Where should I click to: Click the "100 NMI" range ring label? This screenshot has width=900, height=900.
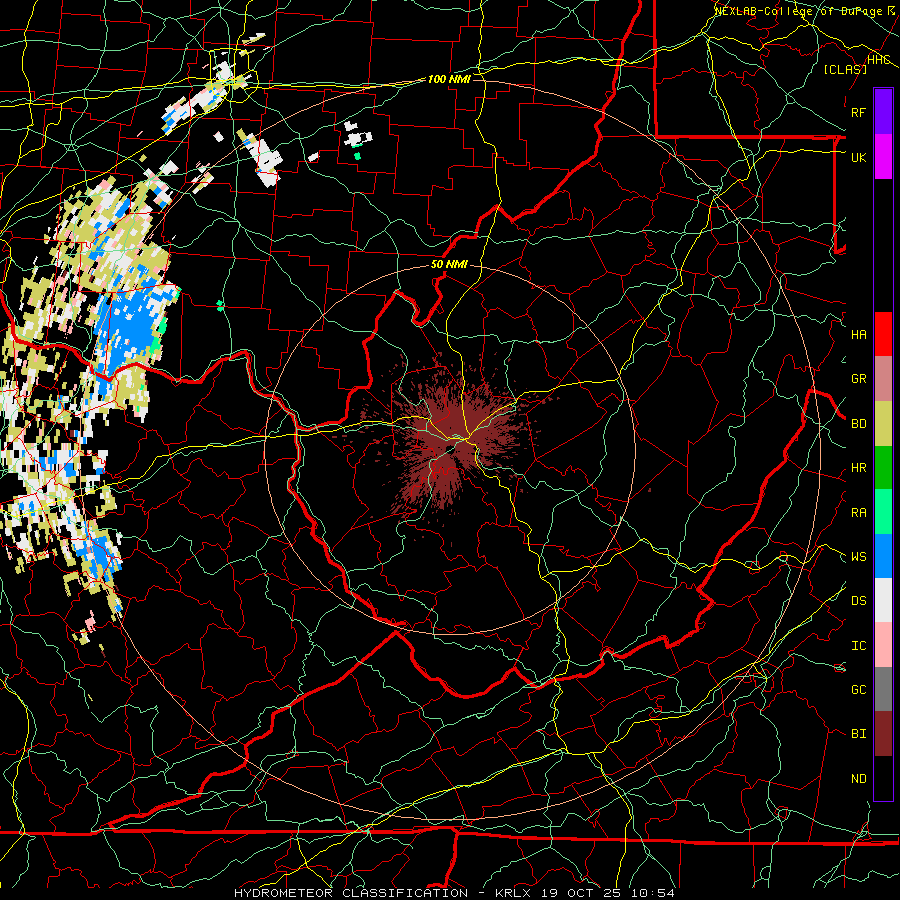coord(449,79)
